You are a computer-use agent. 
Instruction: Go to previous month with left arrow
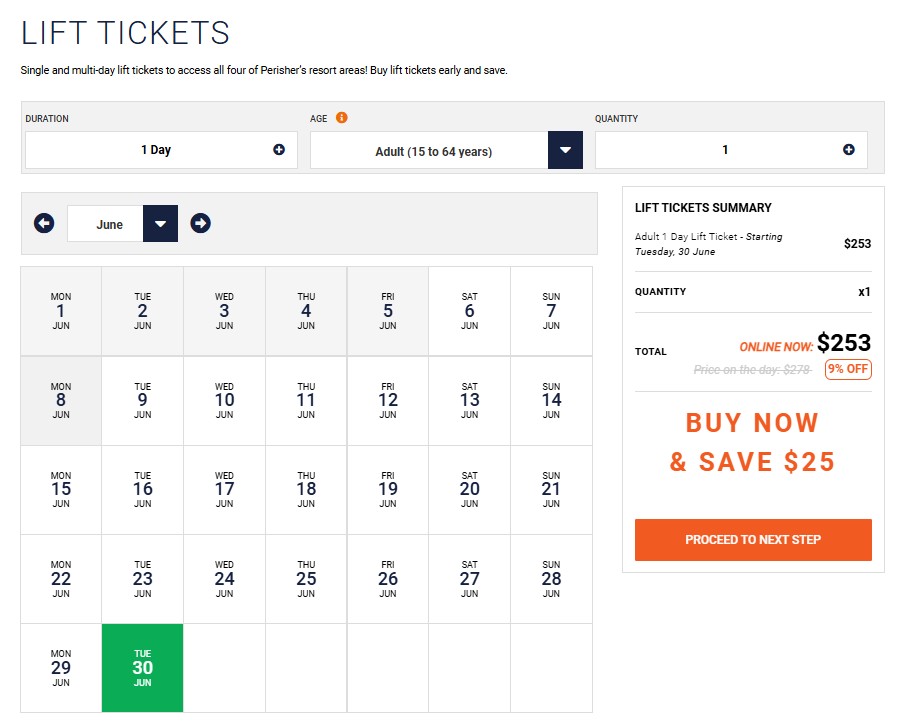[44, 223]
